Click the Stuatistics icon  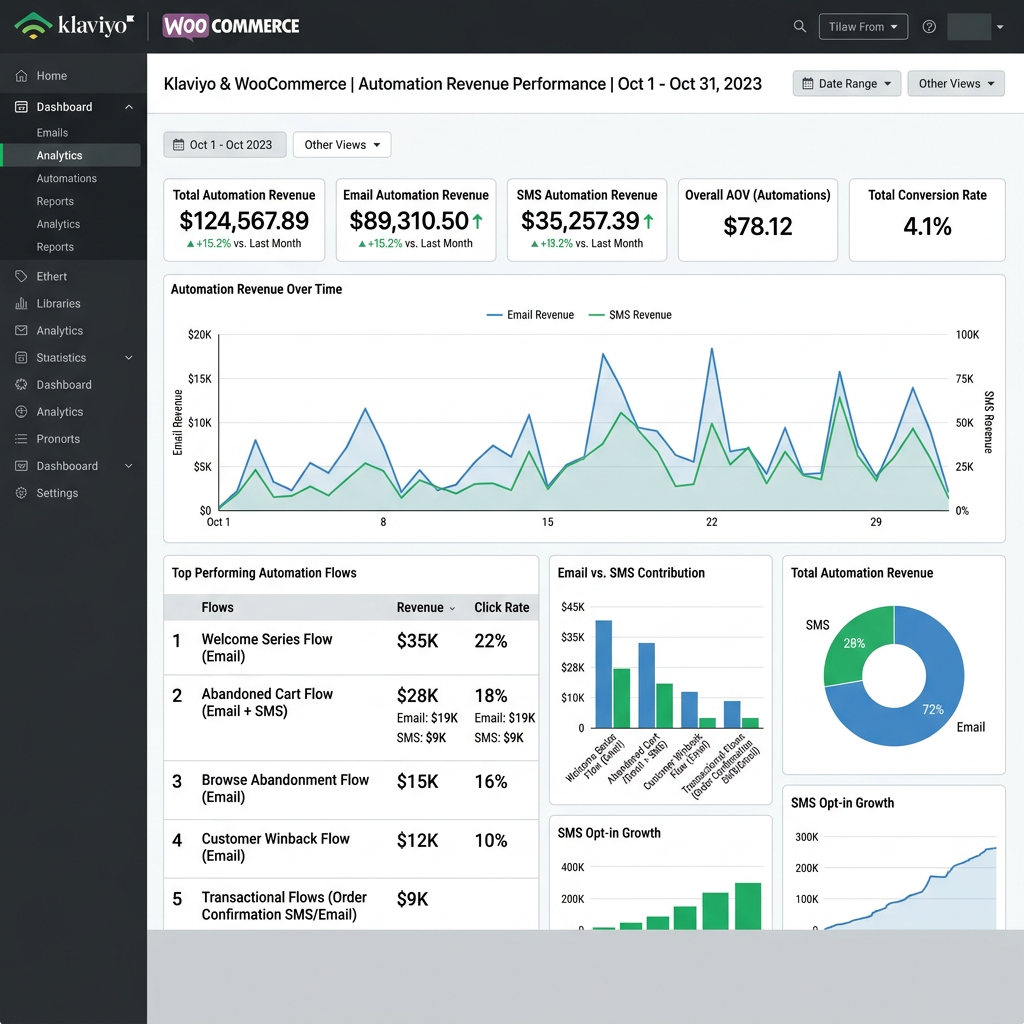tap(21, 357)
